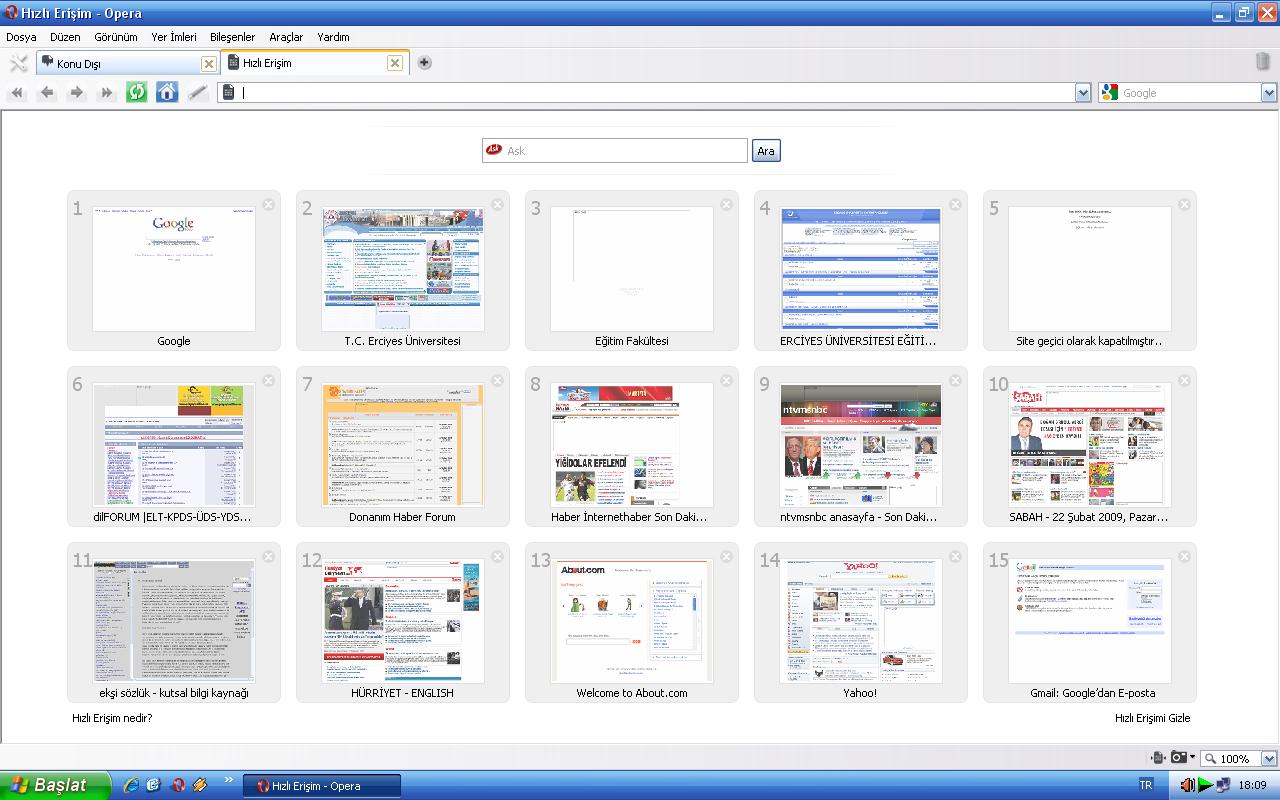This screenshot has height=800, width=1280.
Task: Click the volume icon in system tray
Action: (x=1187, y=785)
